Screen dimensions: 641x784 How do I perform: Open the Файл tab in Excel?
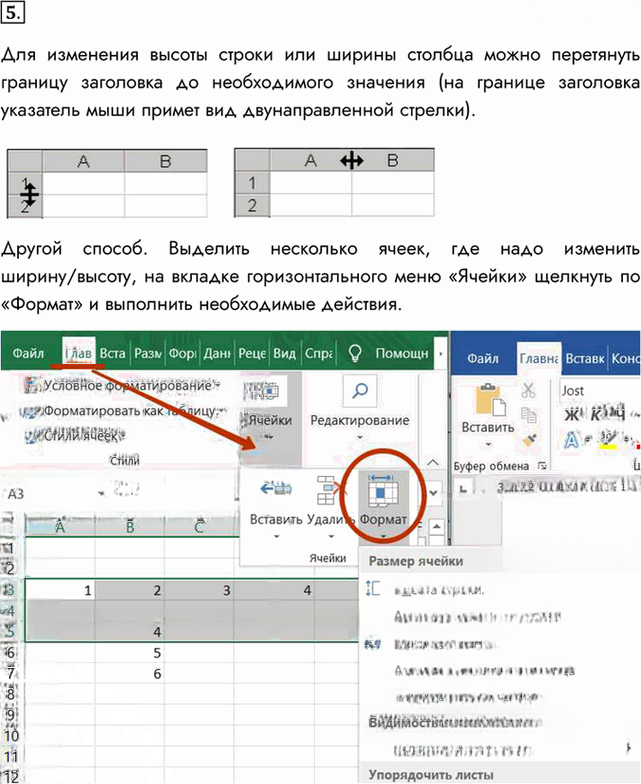coord(28,354)
